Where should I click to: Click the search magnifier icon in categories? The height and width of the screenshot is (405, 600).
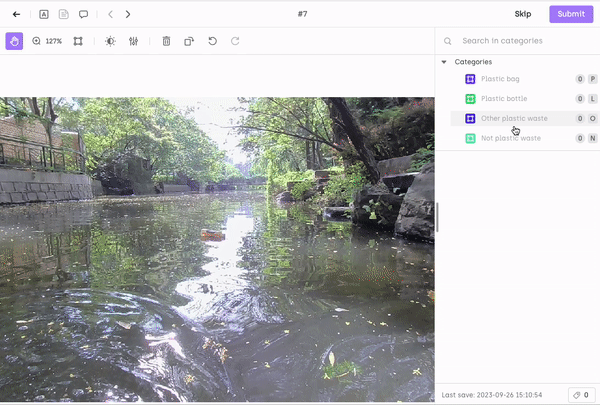click(447, 41)
